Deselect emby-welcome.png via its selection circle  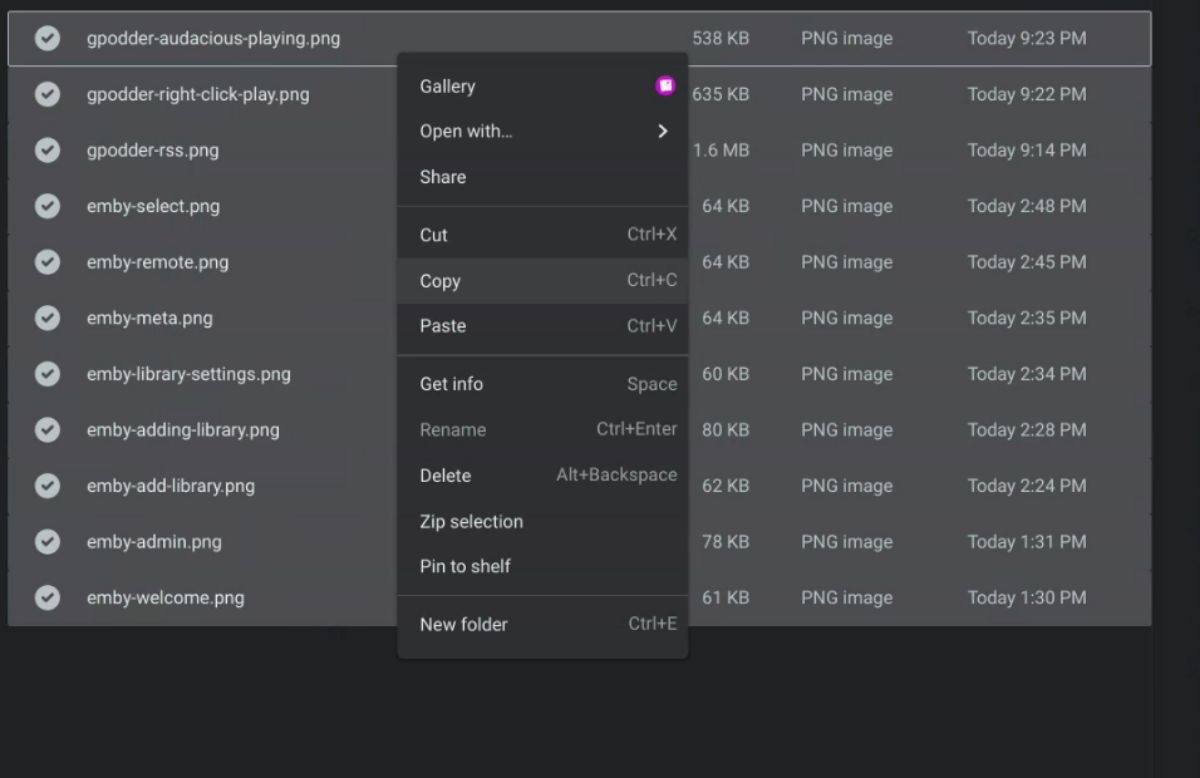[47, 597]
